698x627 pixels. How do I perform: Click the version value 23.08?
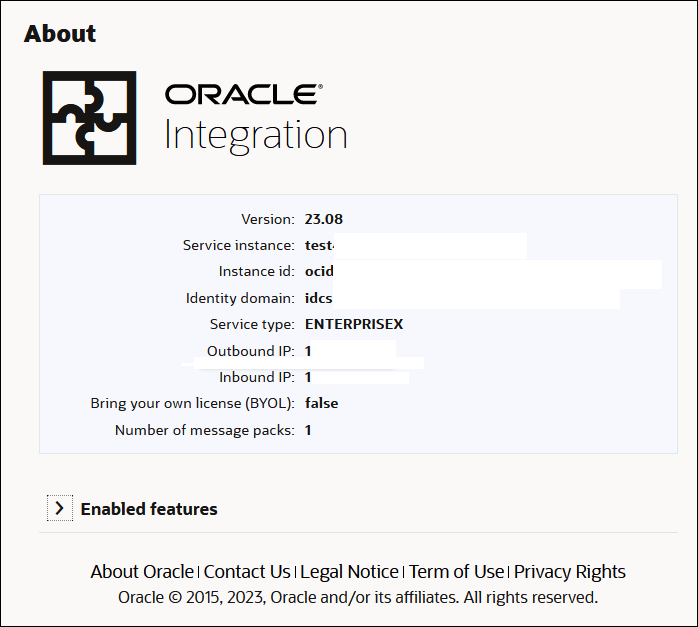[x=324, y=219]
